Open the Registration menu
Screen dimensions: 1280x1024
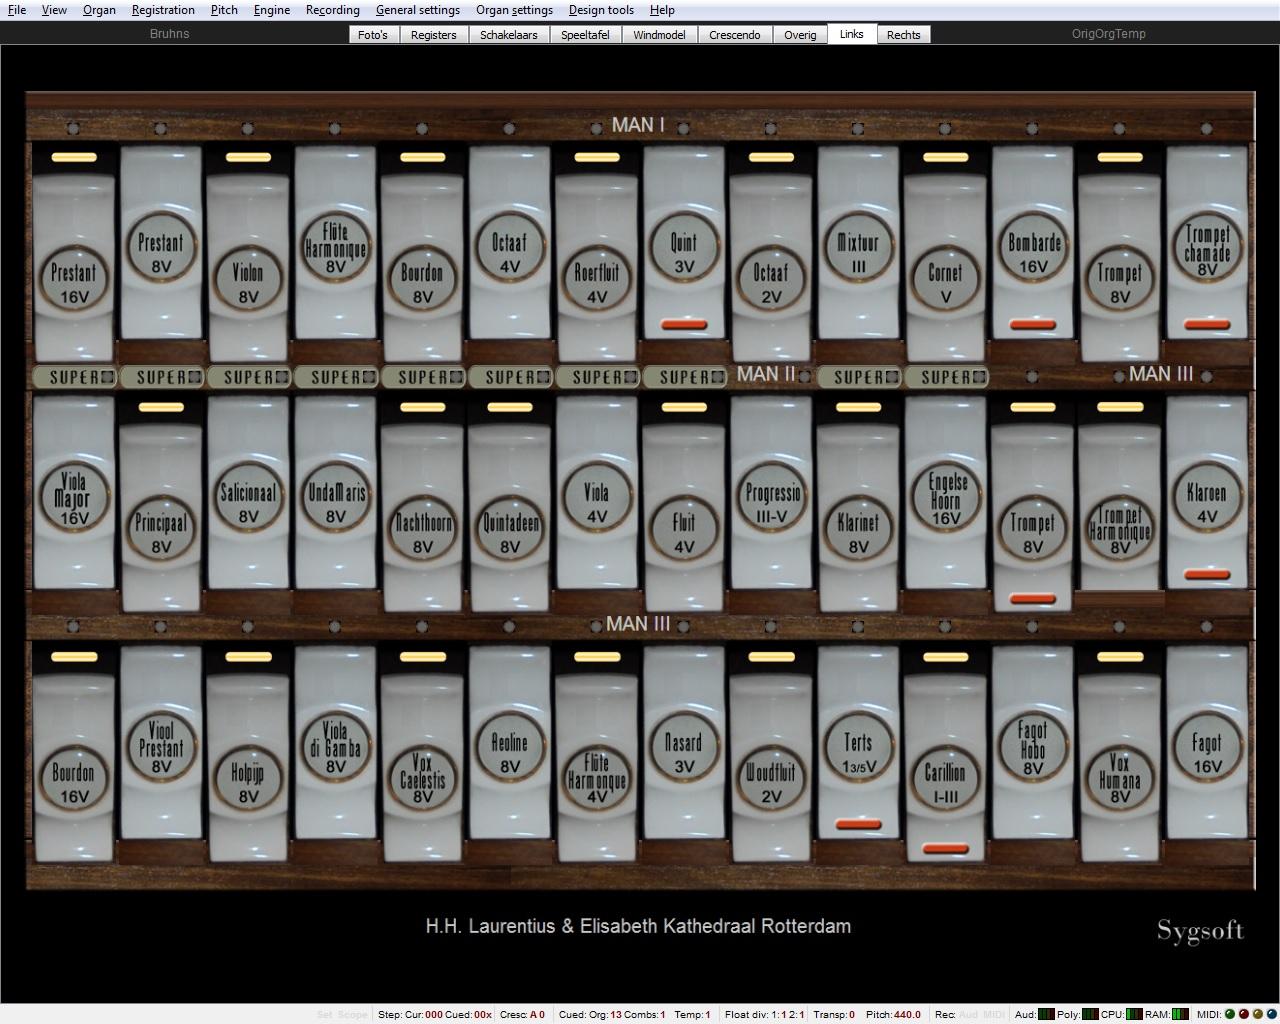point(163,10)
